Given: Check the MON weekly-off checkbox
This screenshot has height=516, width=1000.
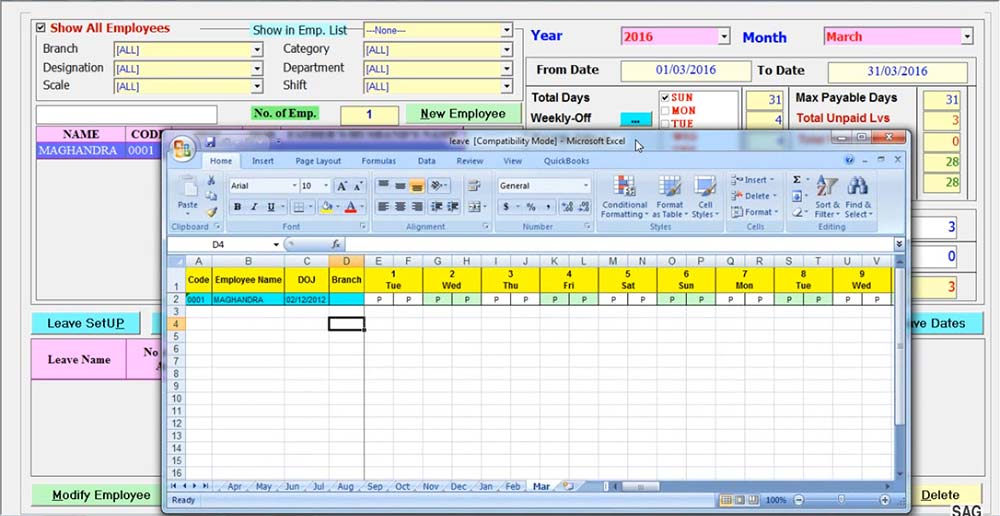Looking at the screenshot, I should (x=665, y=111).
